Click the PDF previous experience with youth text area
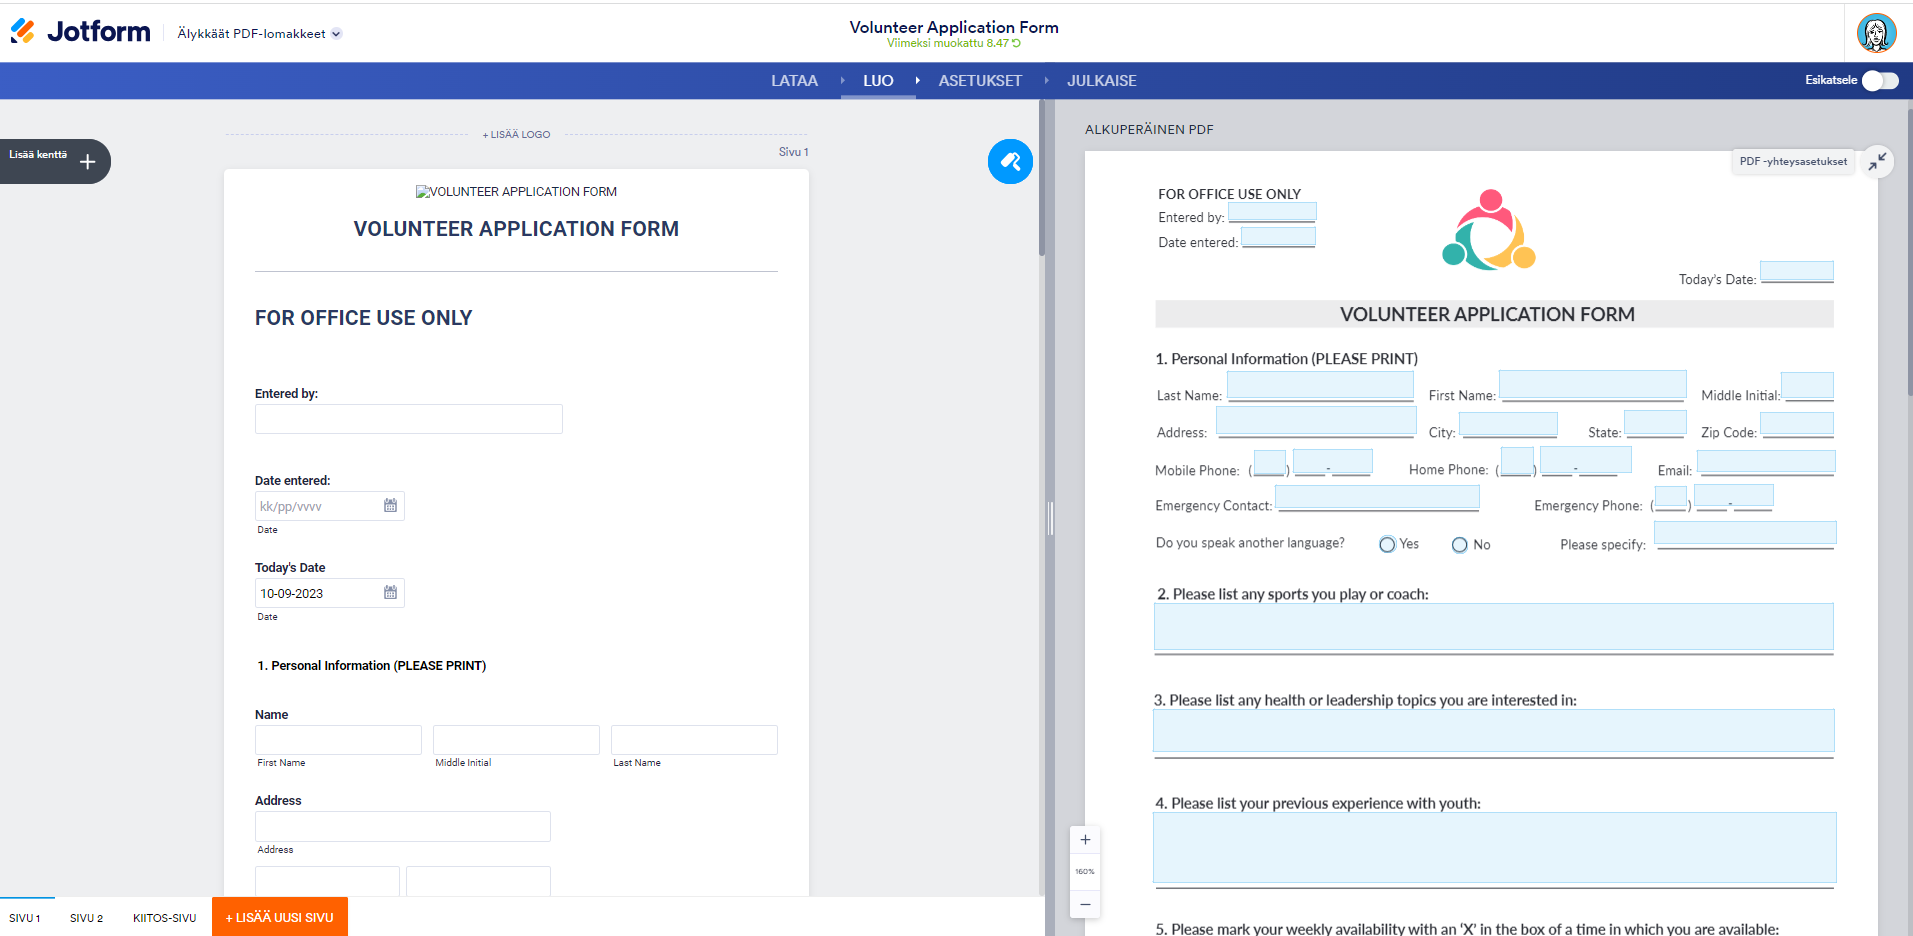 coord(1495,847)
